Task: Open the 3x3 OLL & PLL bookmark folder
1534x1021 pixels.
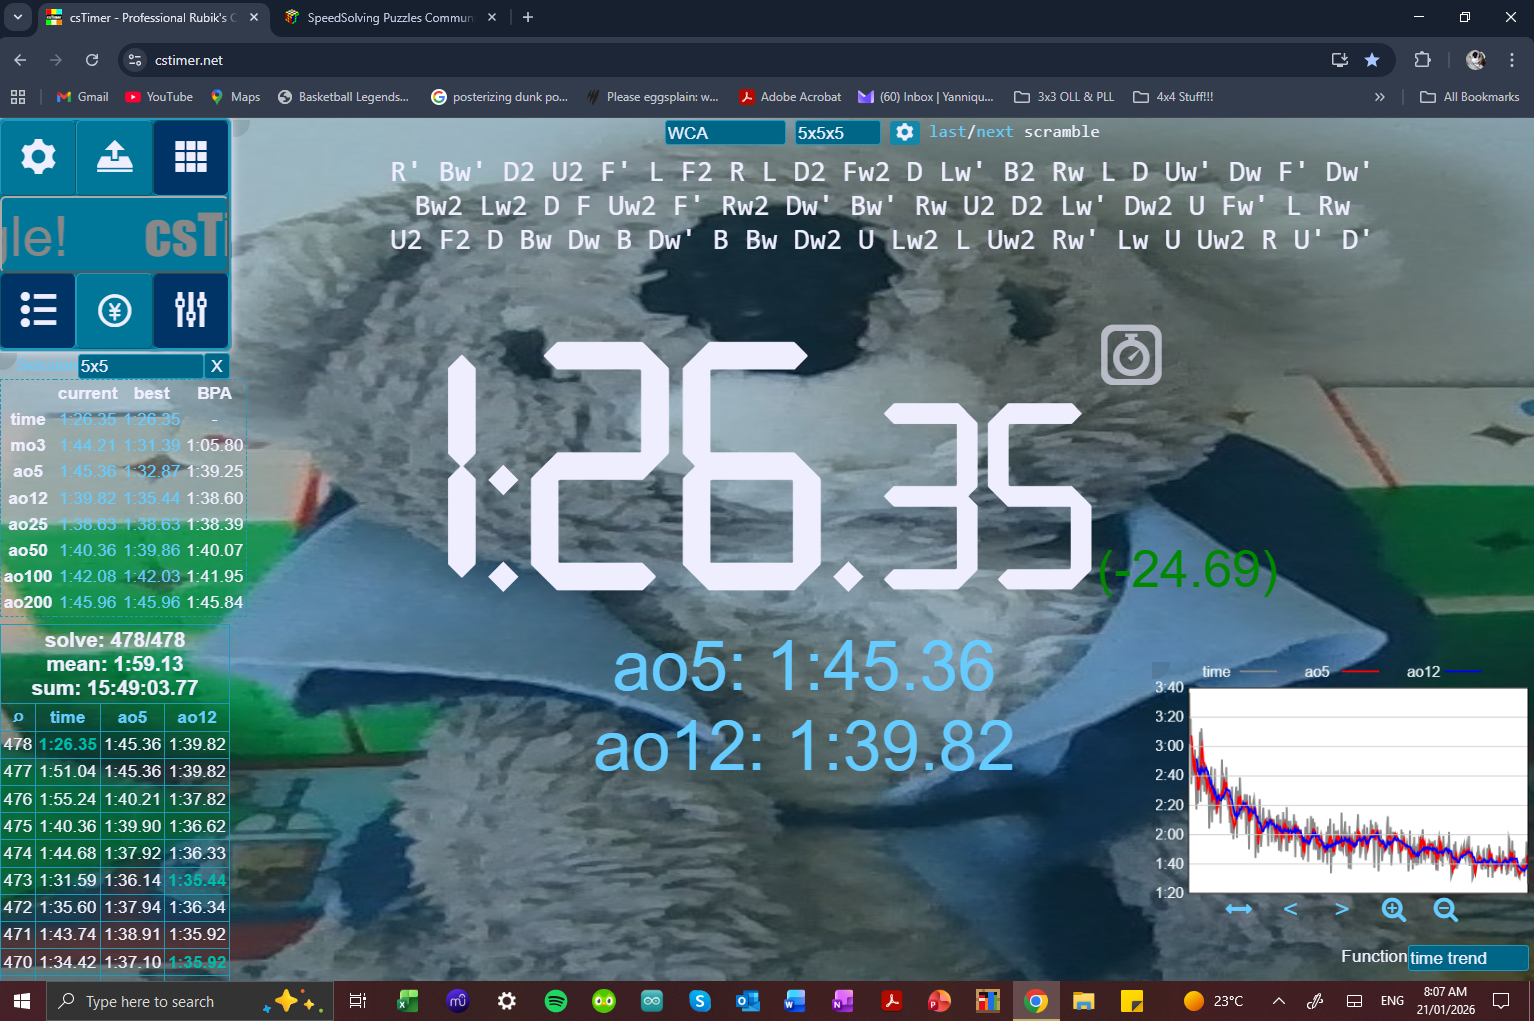Action: [x=1064, y=97]
